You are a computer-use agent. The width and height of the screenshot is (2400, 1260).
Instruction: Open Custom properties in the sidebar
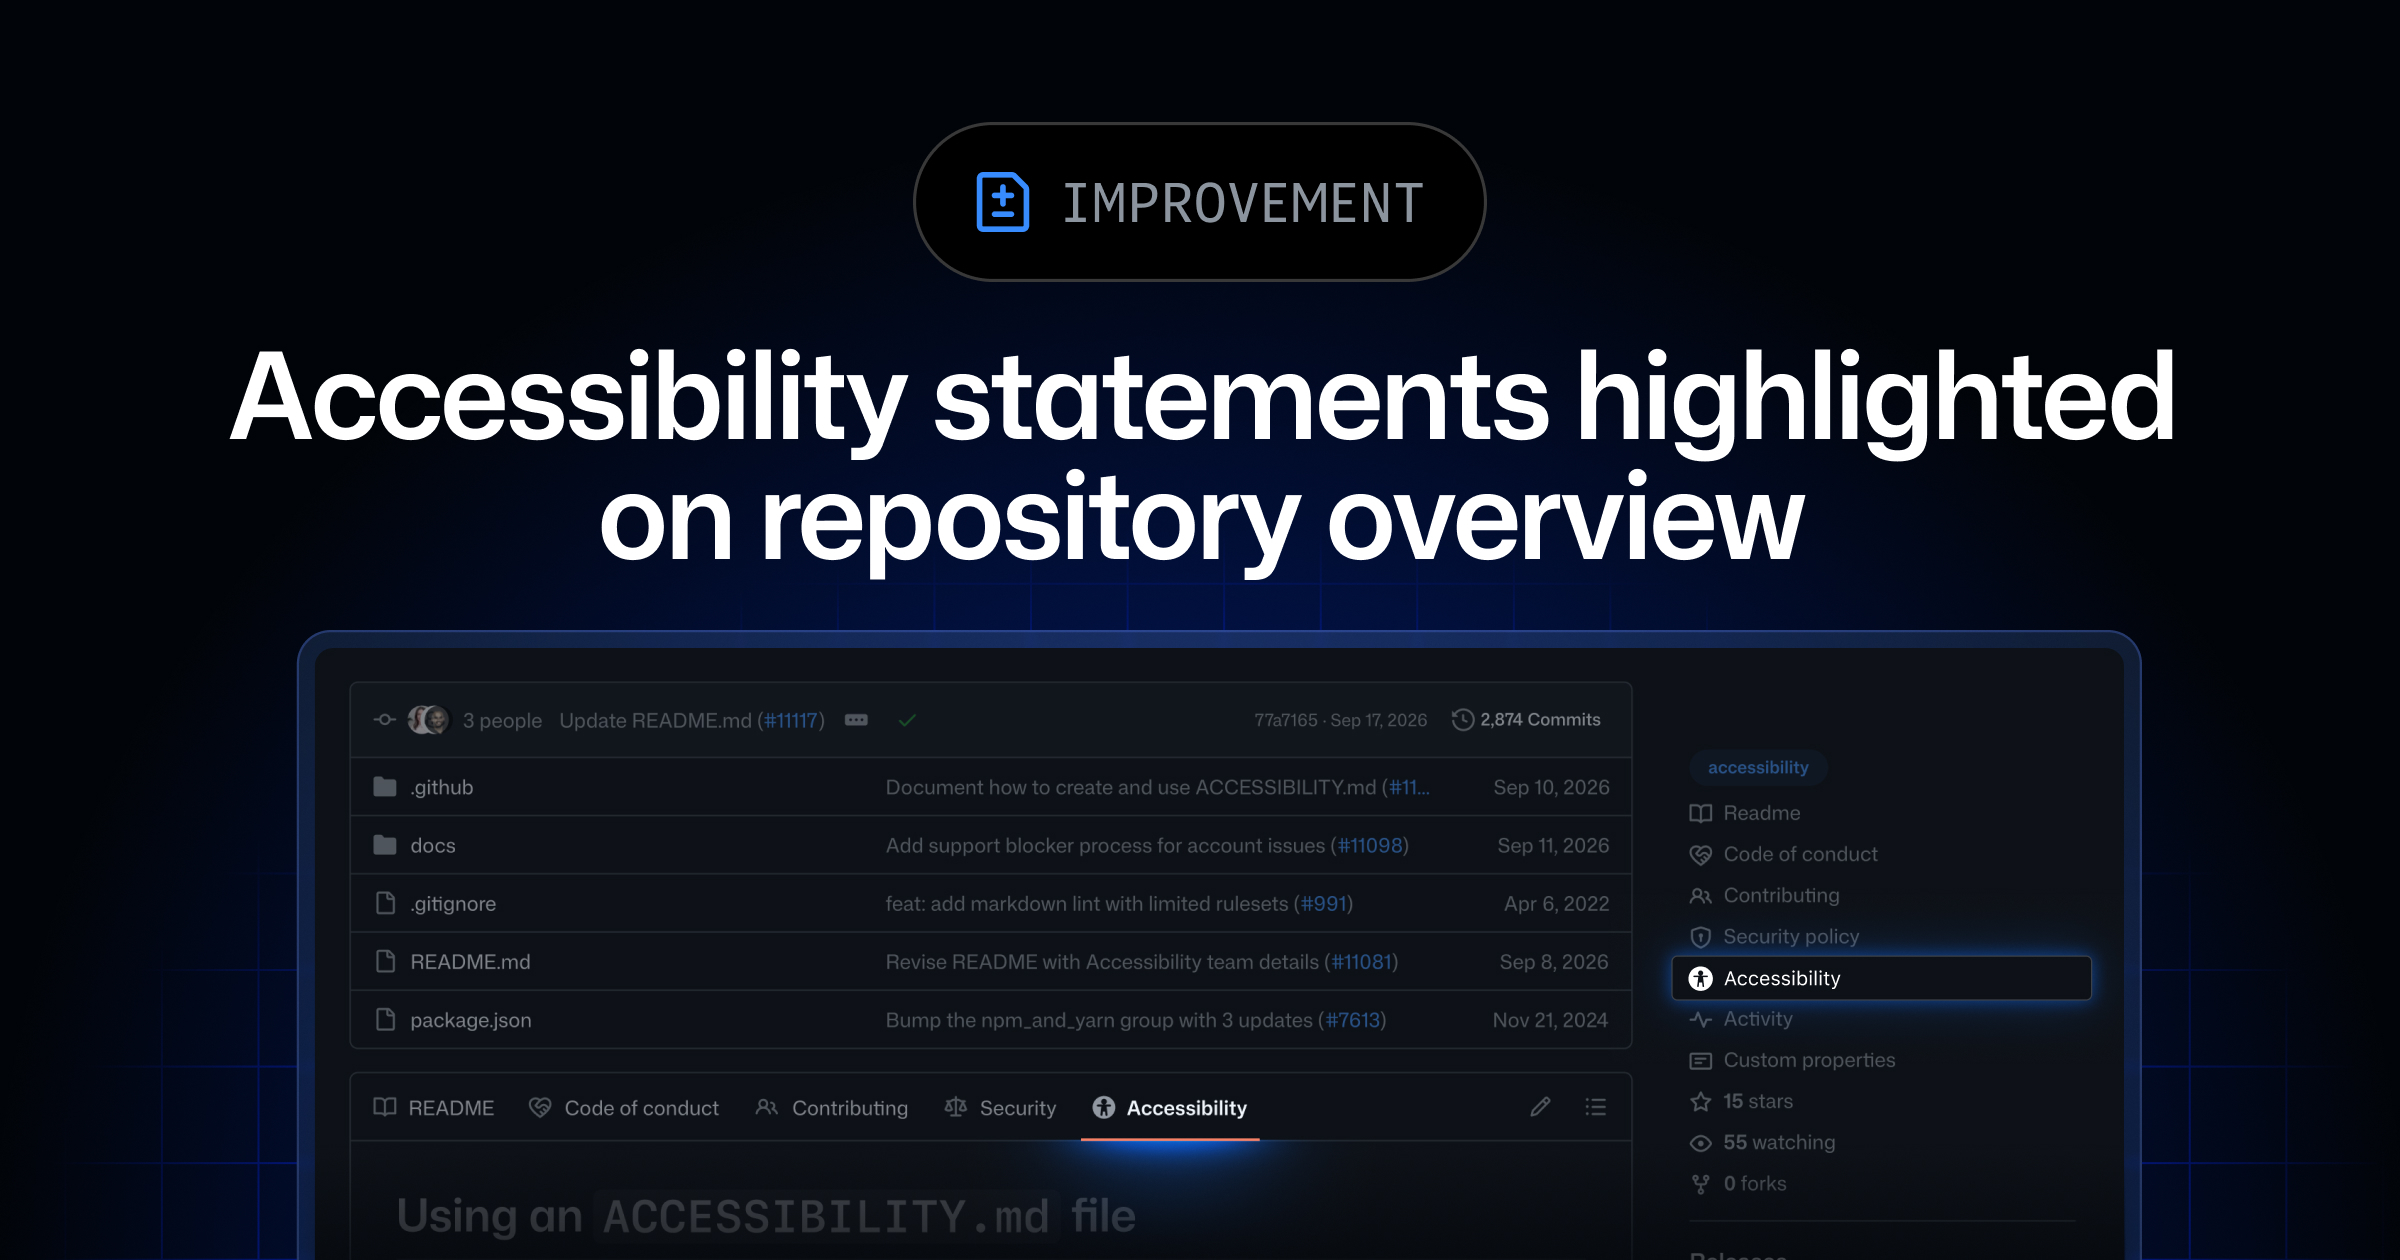(x=1810, y=1060)
